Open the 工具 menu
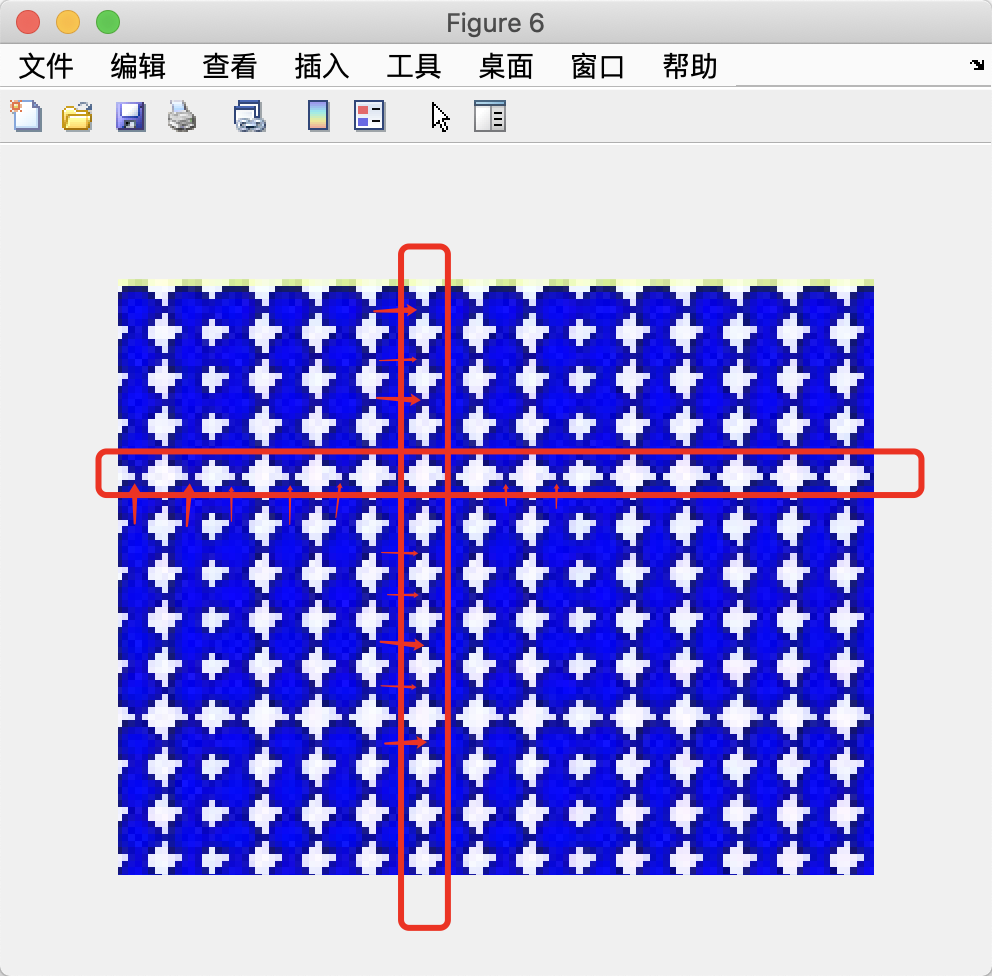Image resolution: width=992 pixels, height=976 pixels. coord(414,66)
